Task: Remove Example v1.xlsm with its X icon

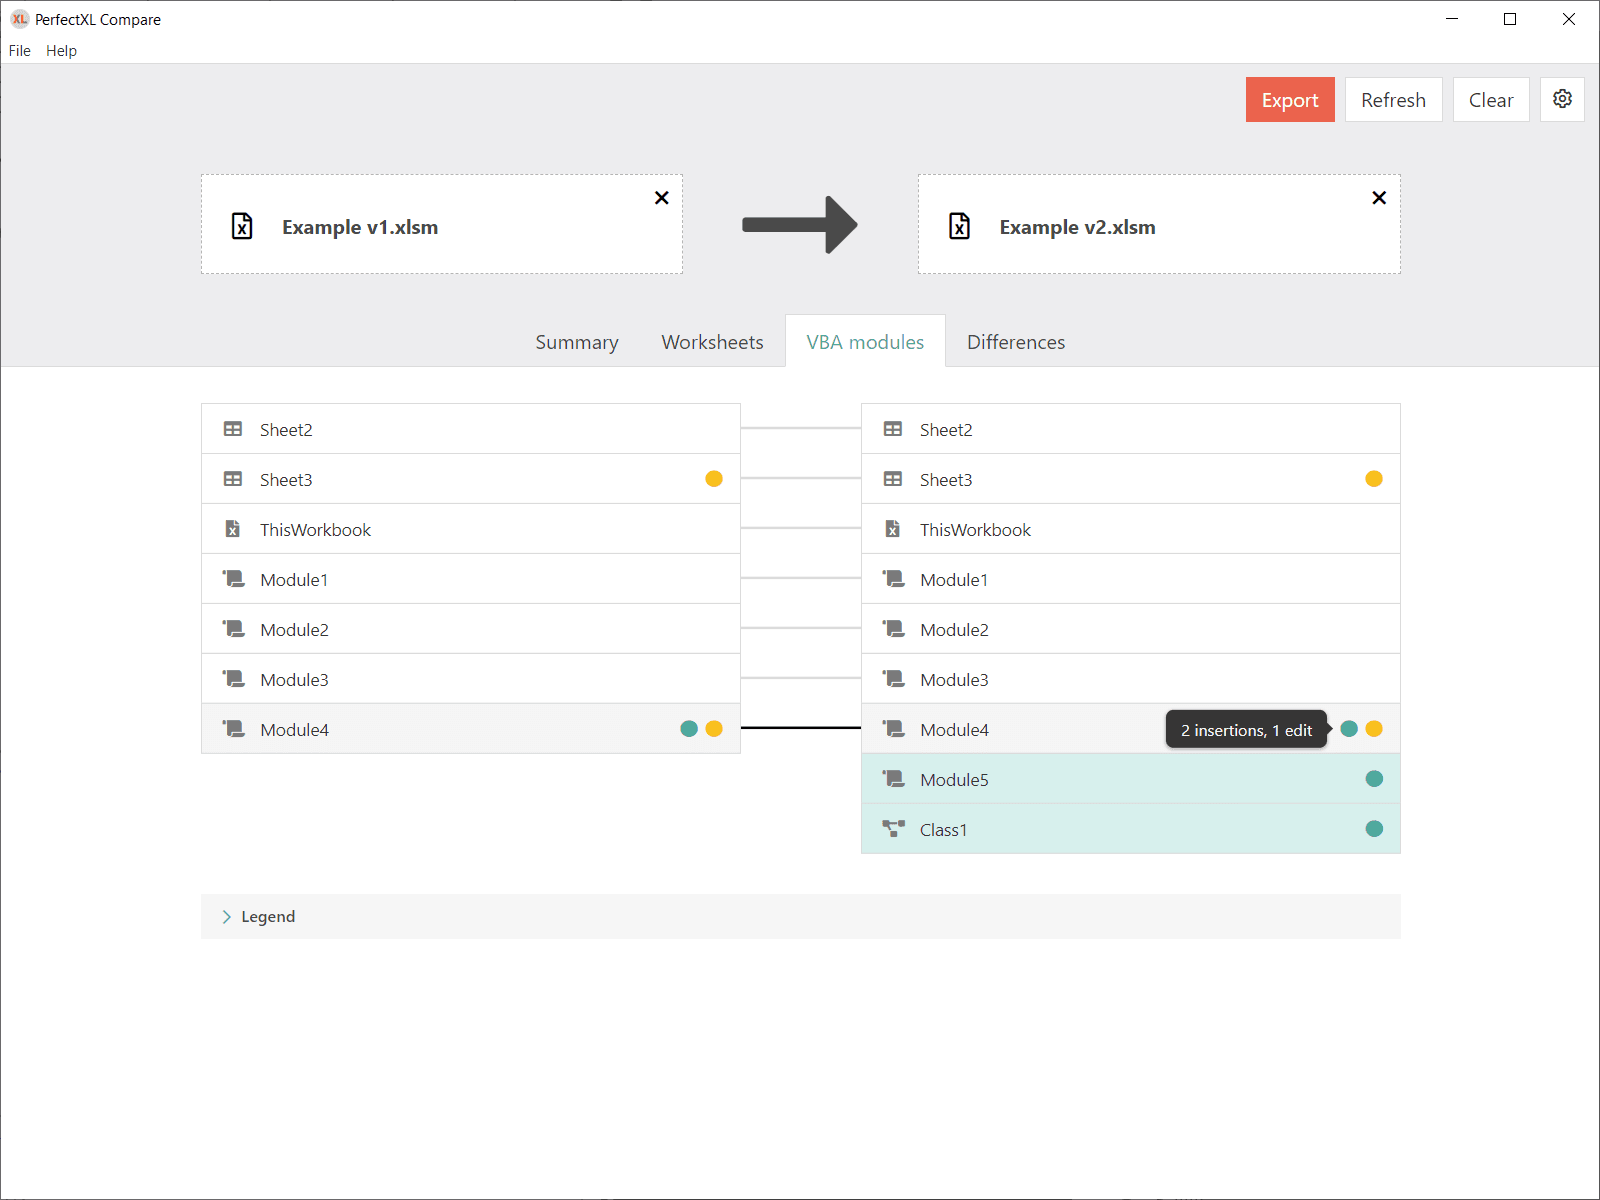Action: coord(661,198)
